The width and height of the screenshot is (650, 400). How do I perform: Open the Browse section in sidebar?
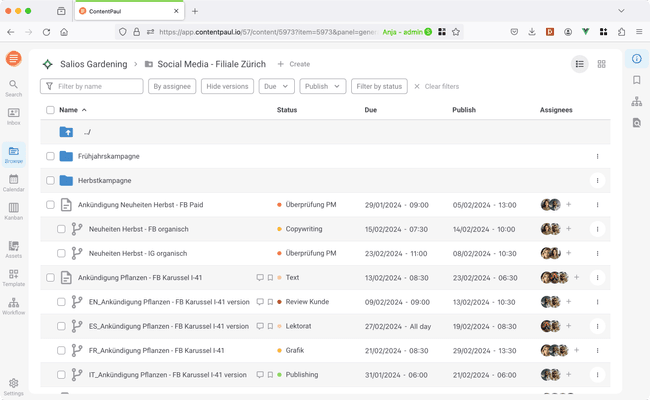tap(13, 155)
